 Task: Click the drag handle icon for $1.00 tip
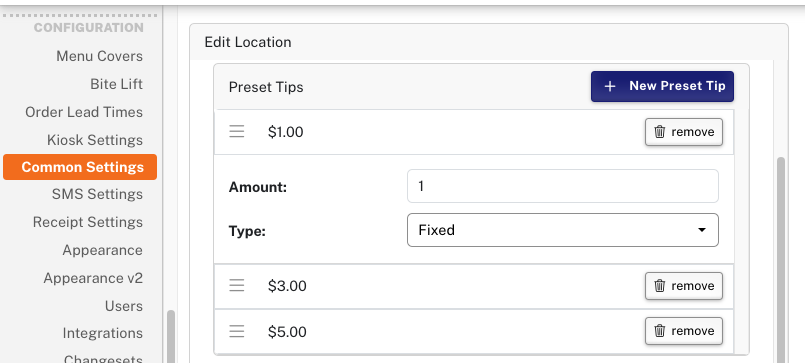(x=237, y=131)
